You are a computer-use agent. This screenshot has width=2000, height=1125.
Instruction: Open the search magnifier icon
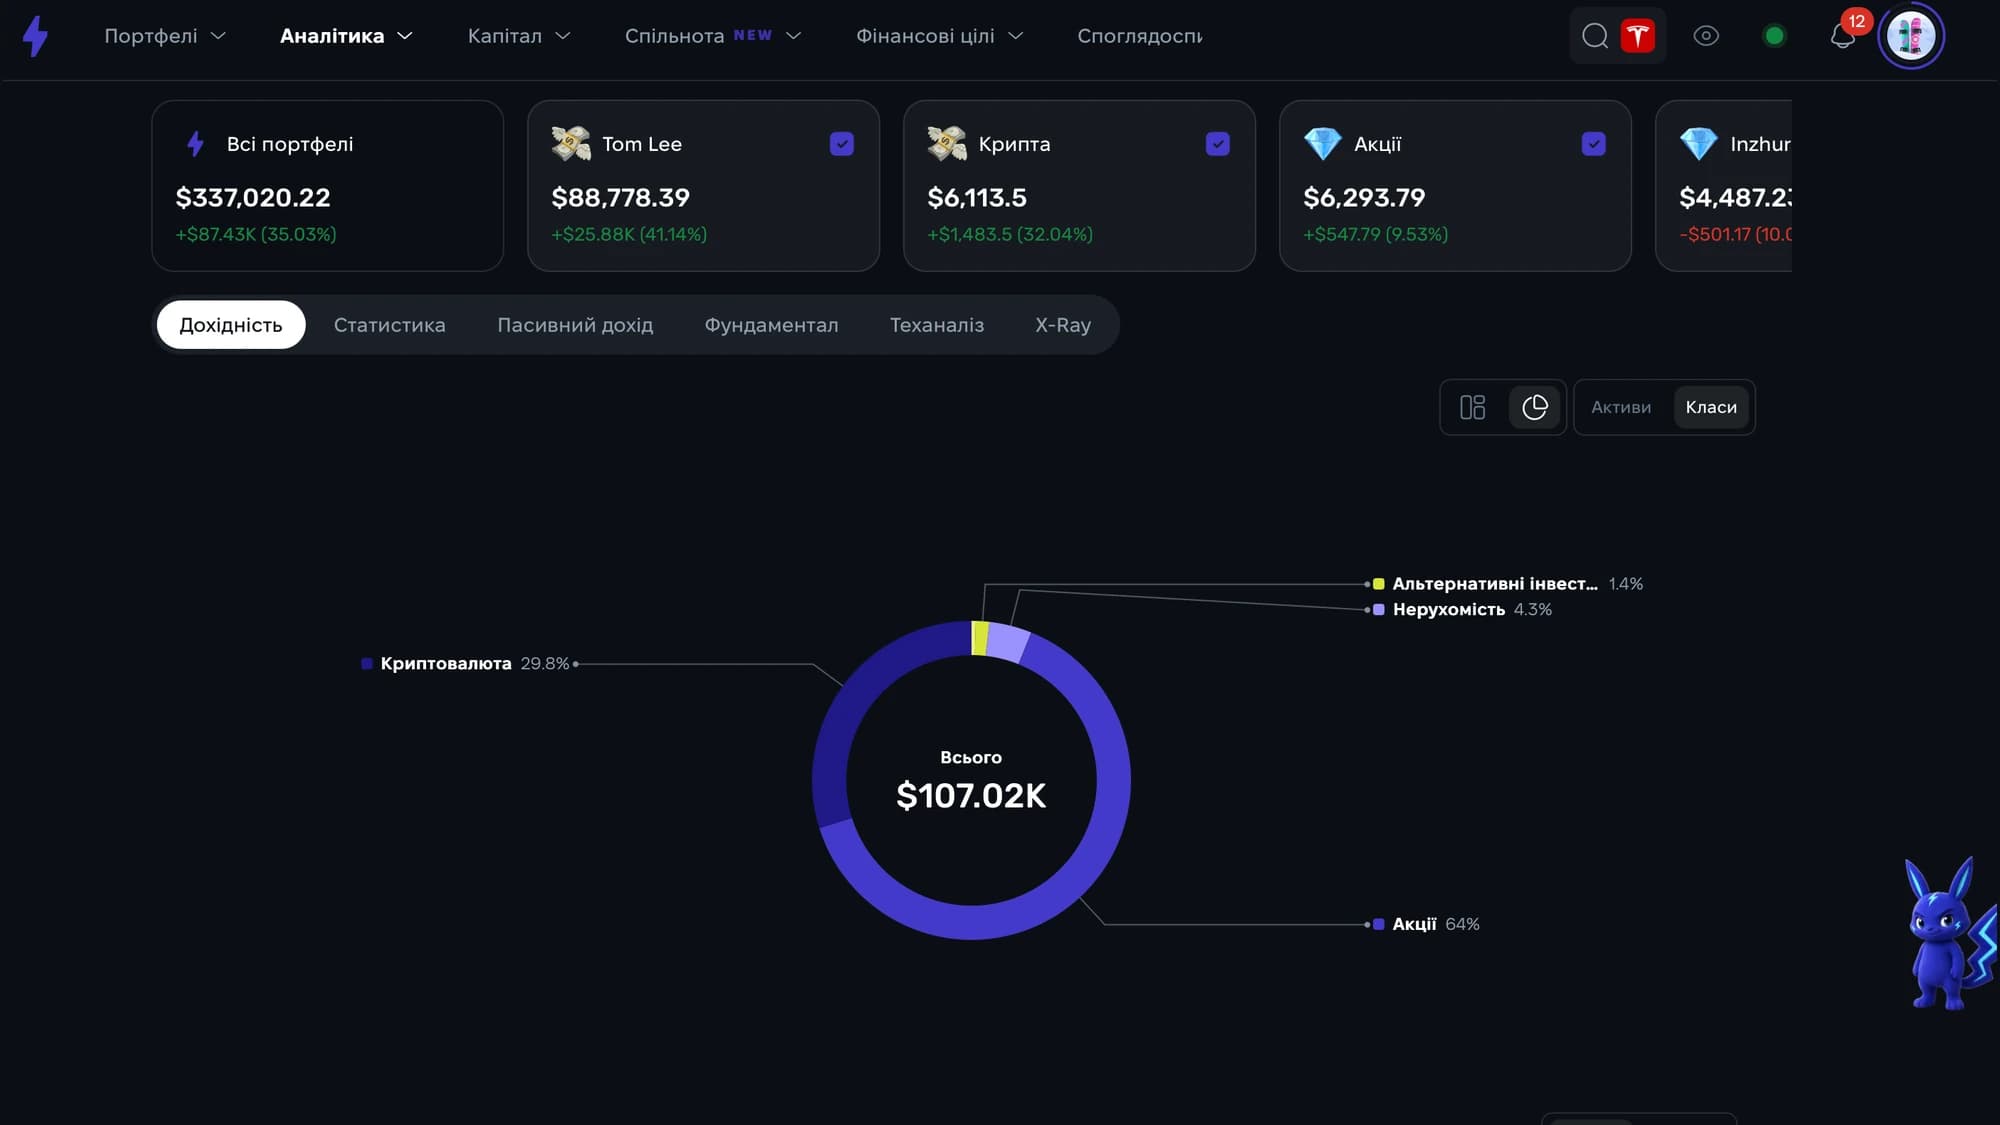[1595, 36]
